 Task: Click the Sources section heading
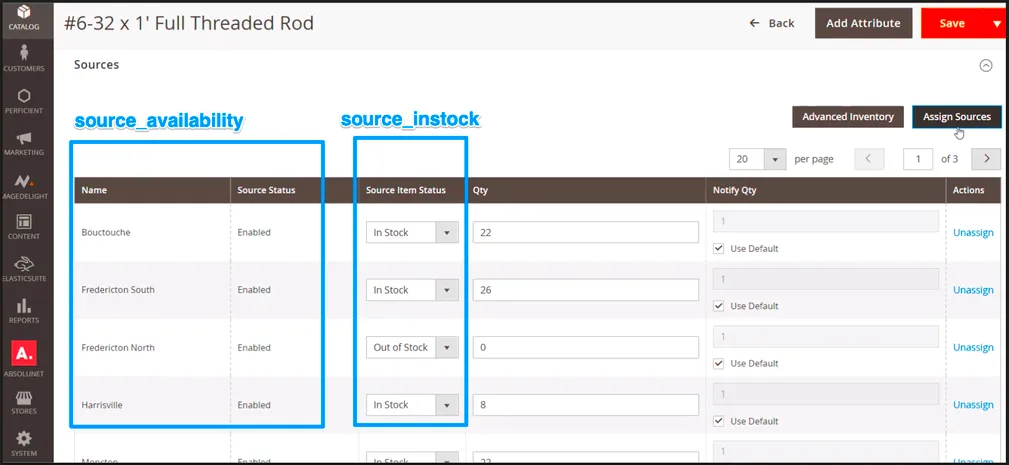point(97,65)
